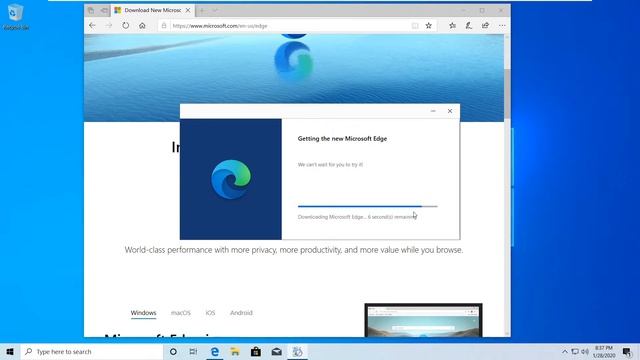Click the network icon in system tray
The width and height of the screenshot is (640, 360).
(x=575, y=352)
